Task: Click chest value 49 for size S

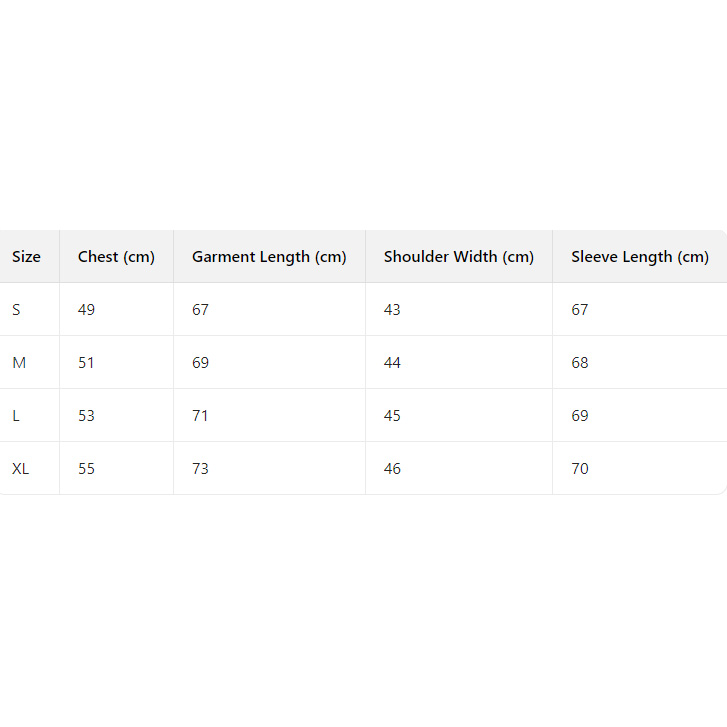Action: (87, 310)
